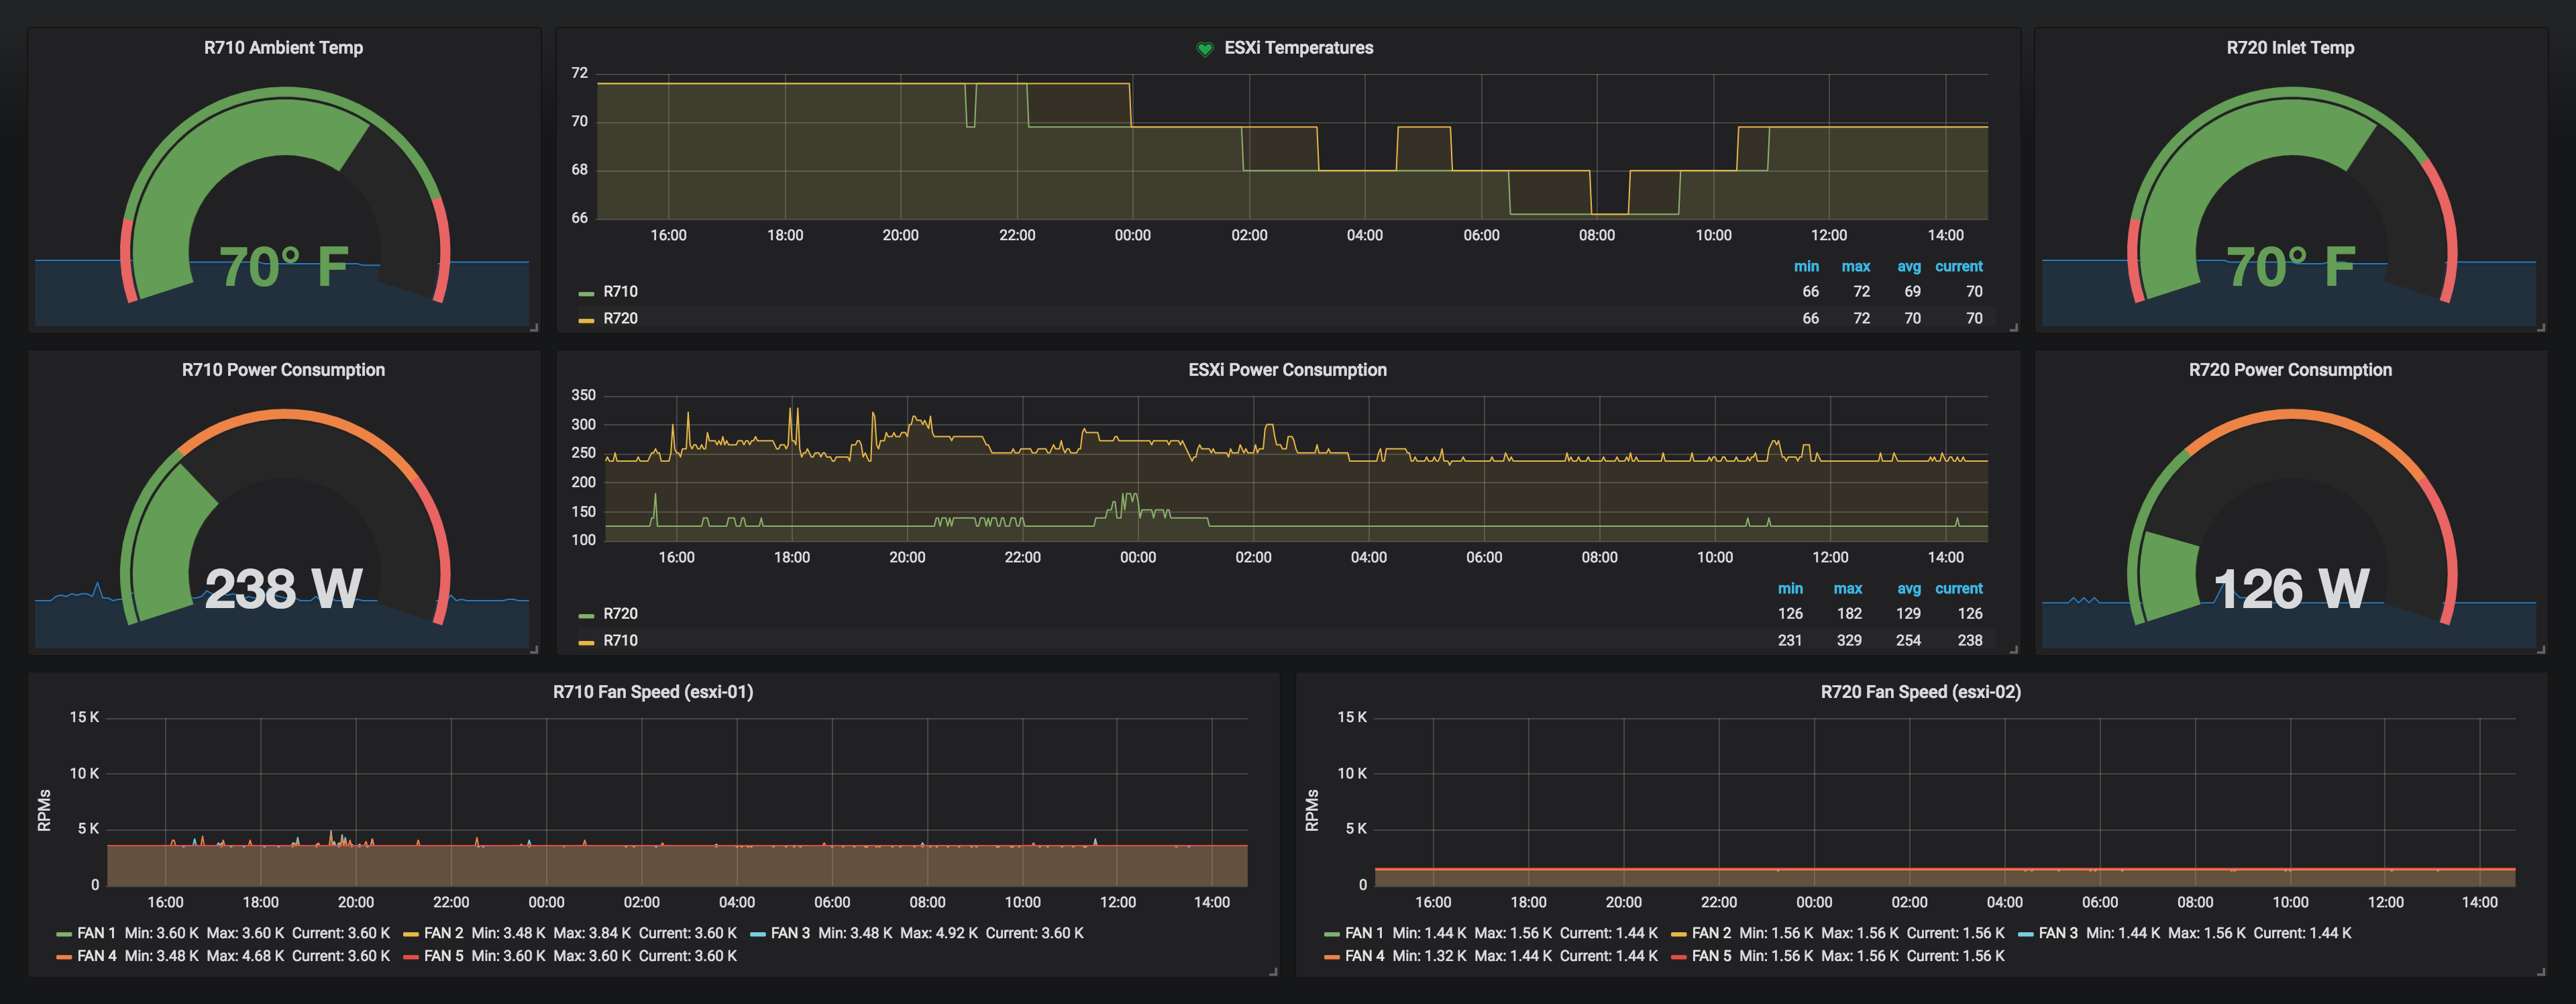Toggle visibility of FAN 4 series in R720 Fan Speed
This screenshot has height=1004, width=2576.
[1333, 956]
